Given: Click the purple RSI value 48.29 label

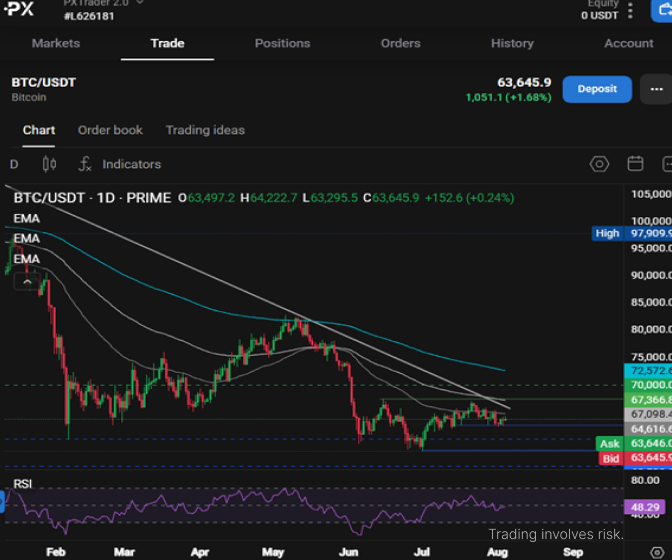Looking at the screenshot, I should pyautogui.click(x=645, y=508).
